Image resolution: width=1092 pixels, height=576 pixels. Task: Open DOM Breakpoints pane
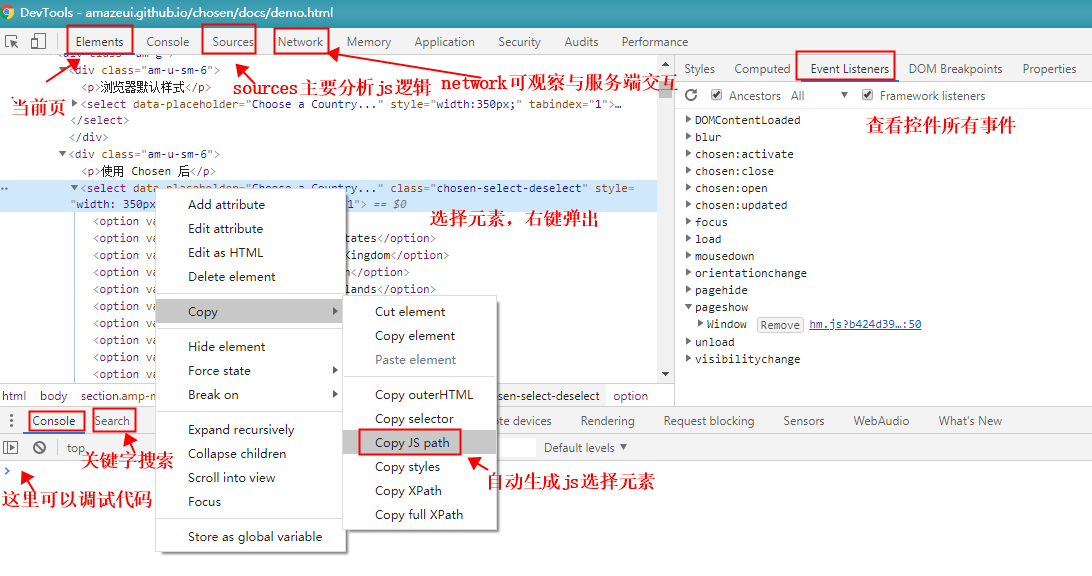click(955, 69)
